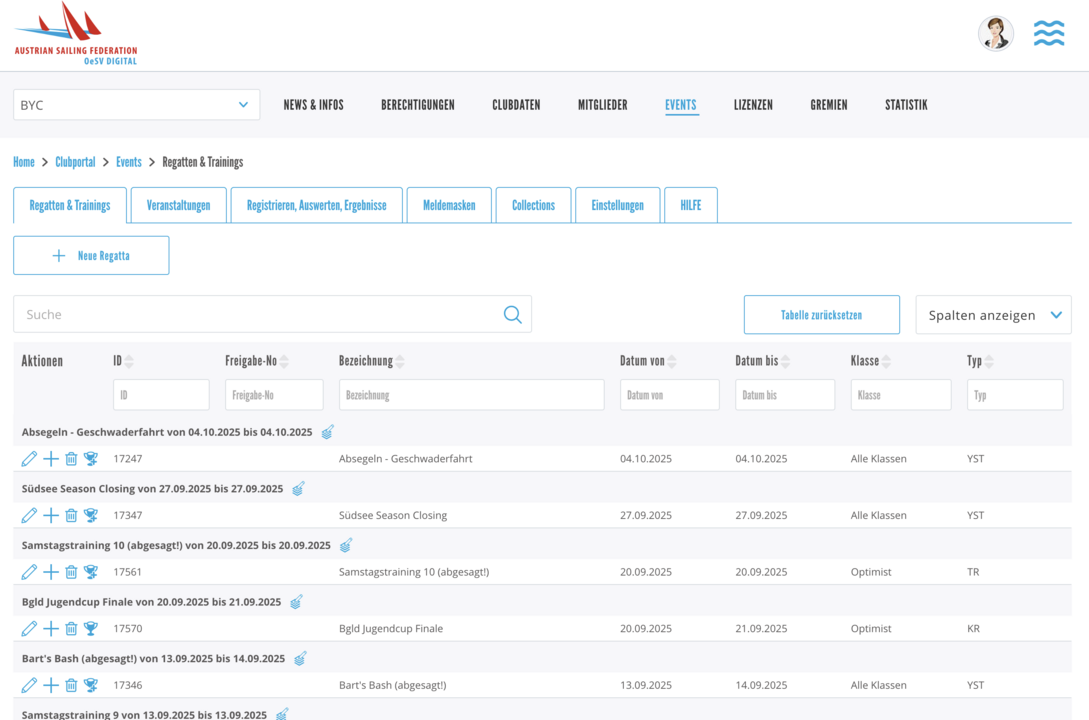
Task: Click the pencil edit icon for Absegeln - Geschwaderfahrt
Action: [x=29, y=459]
